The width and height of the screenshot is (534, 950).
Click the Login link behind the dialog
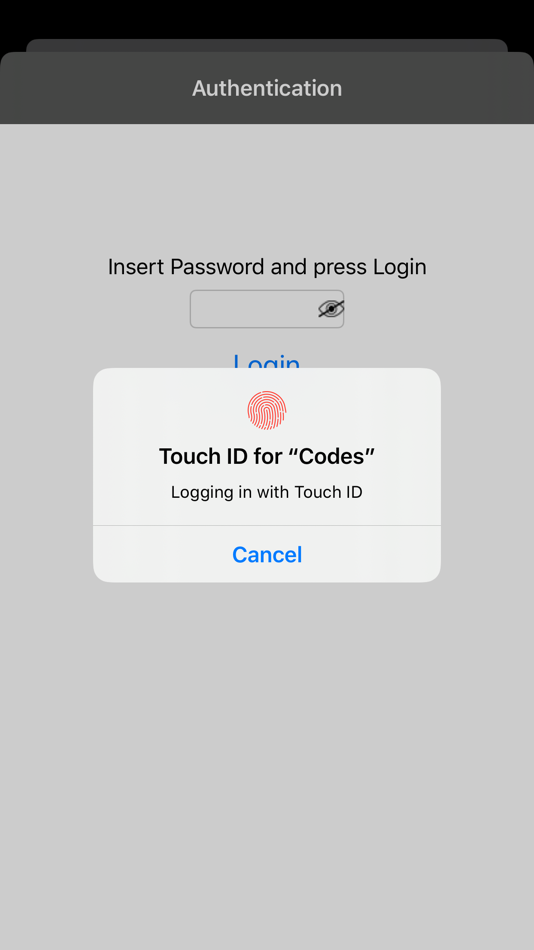click(267, 360)
